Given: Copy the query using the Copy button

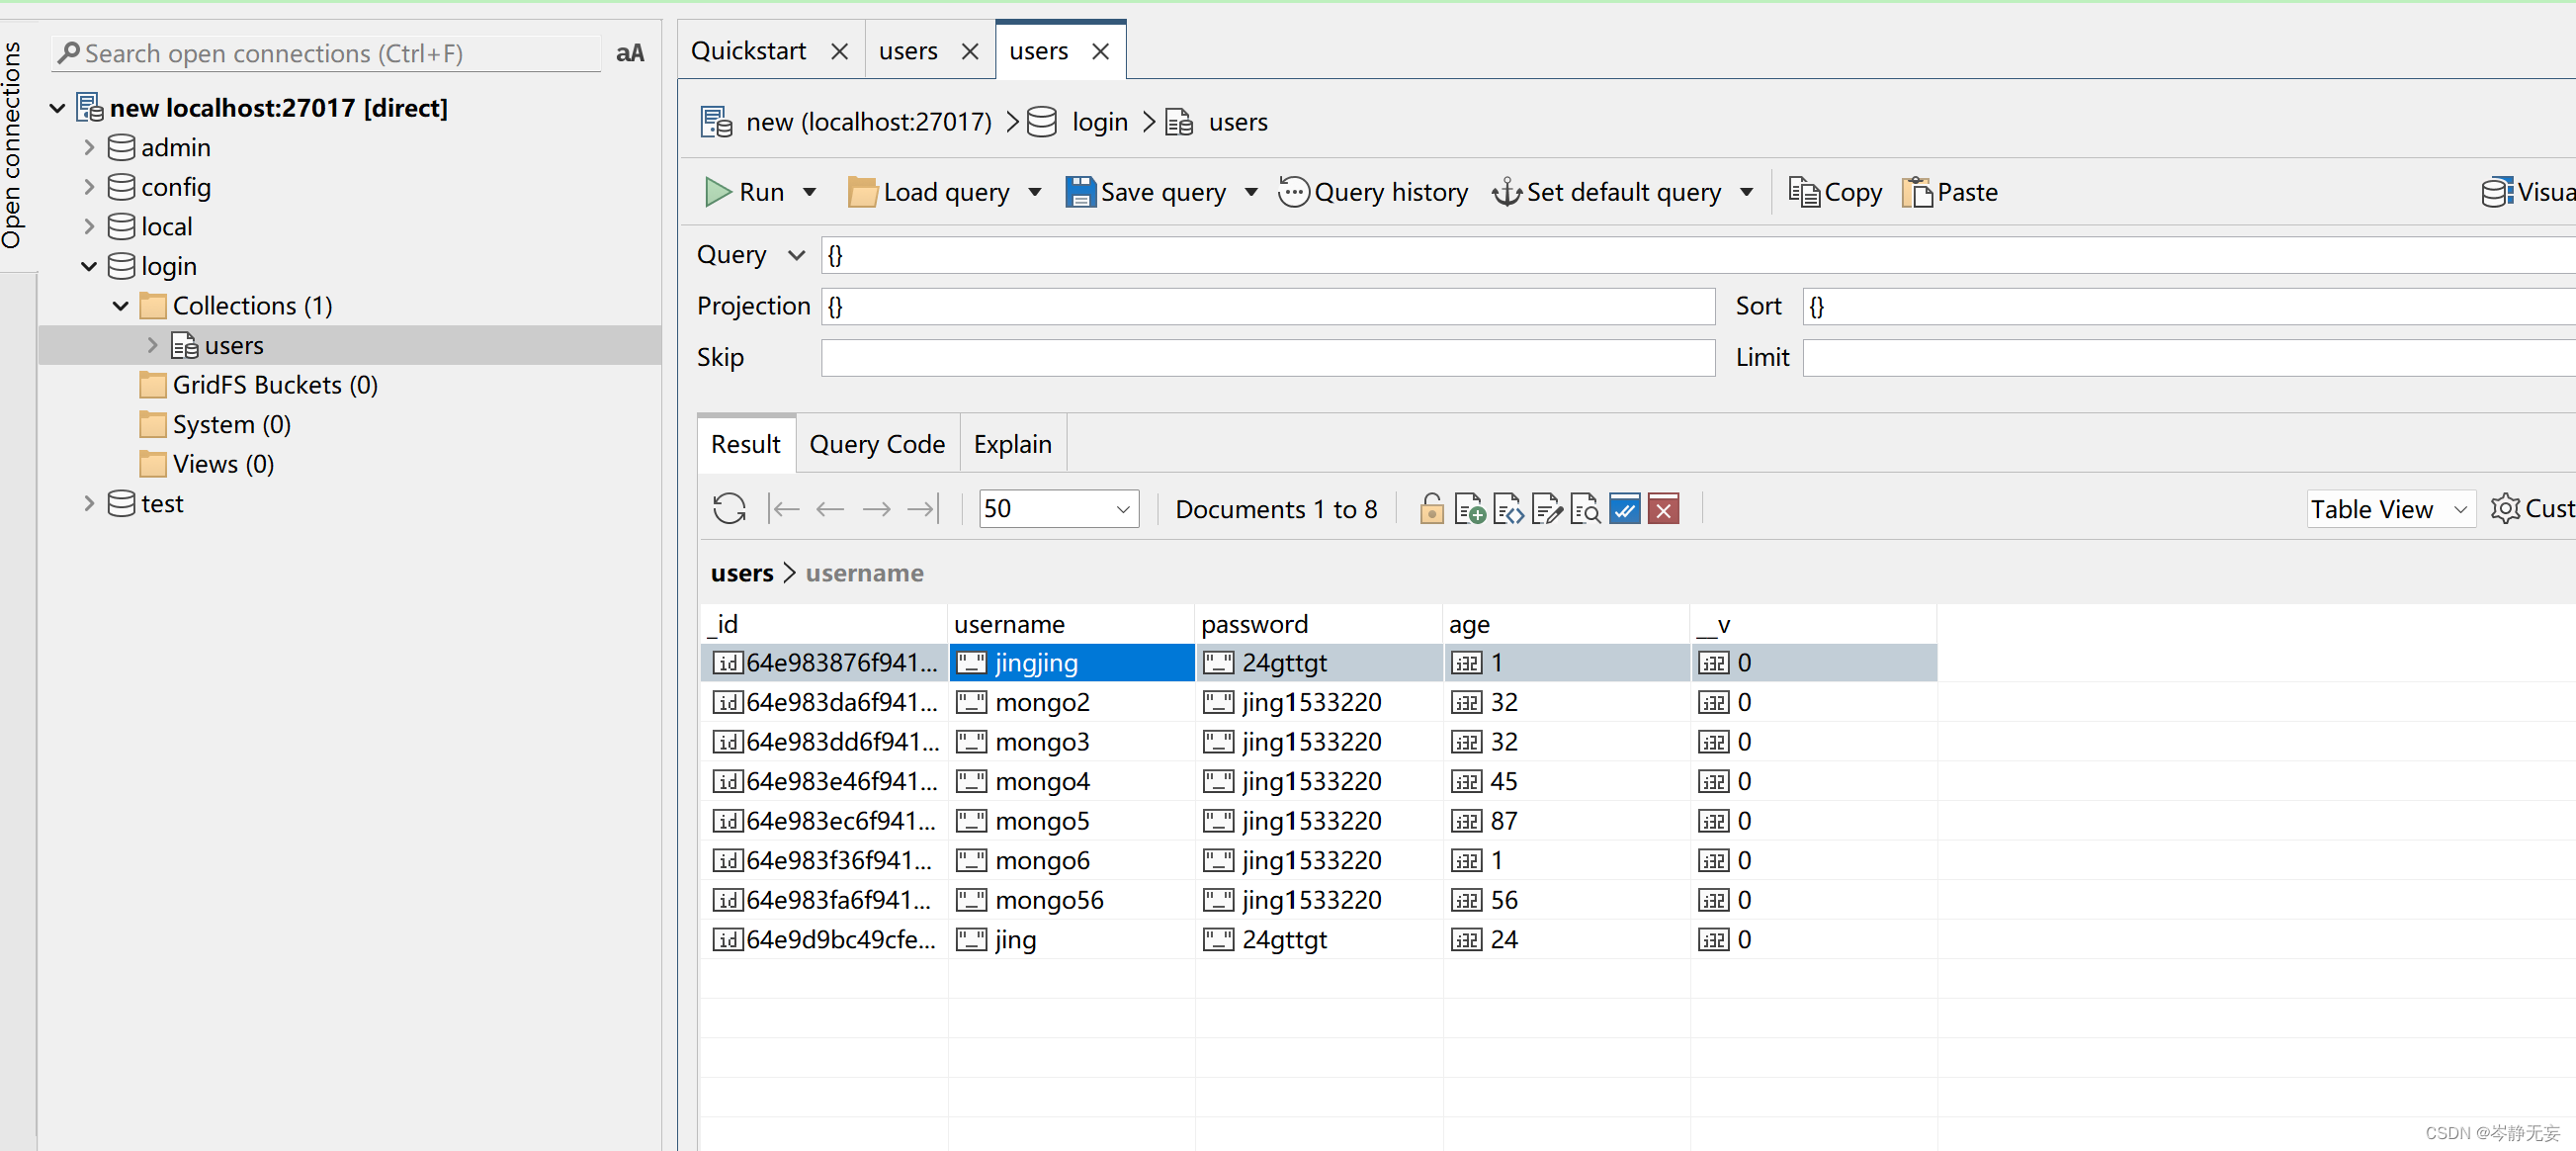Looking at the screenshot, I should pyautogui.click(x=1835, y=192).
